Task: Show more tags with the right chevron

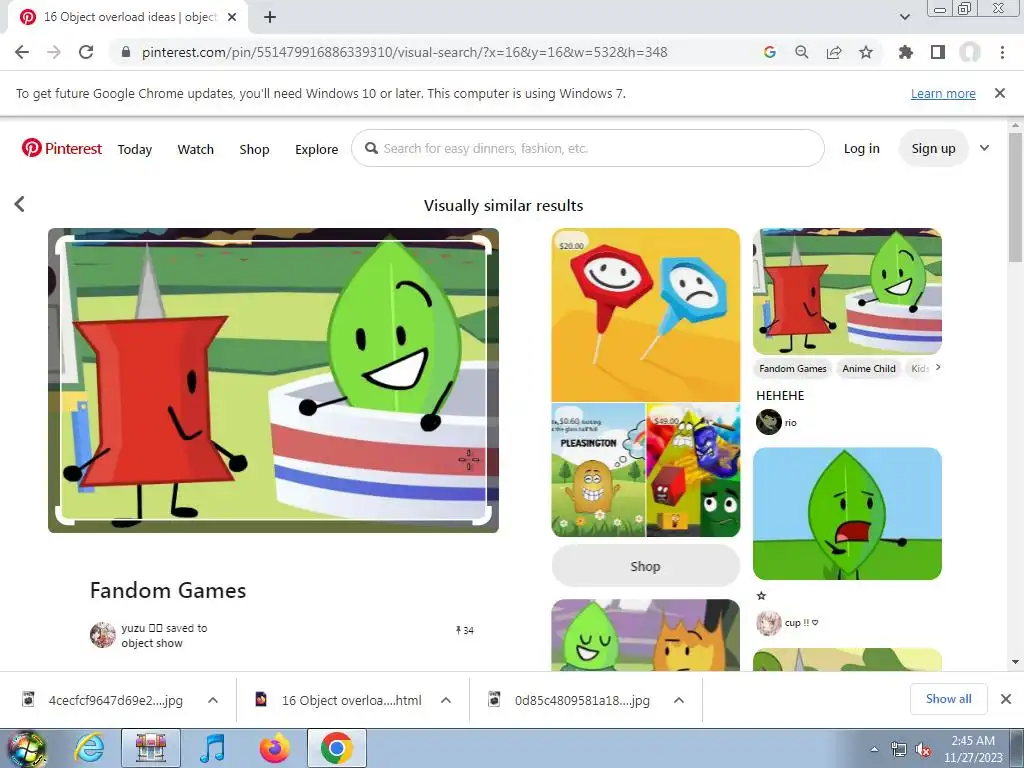Action: pyautogui.click(x=938, y=368)
